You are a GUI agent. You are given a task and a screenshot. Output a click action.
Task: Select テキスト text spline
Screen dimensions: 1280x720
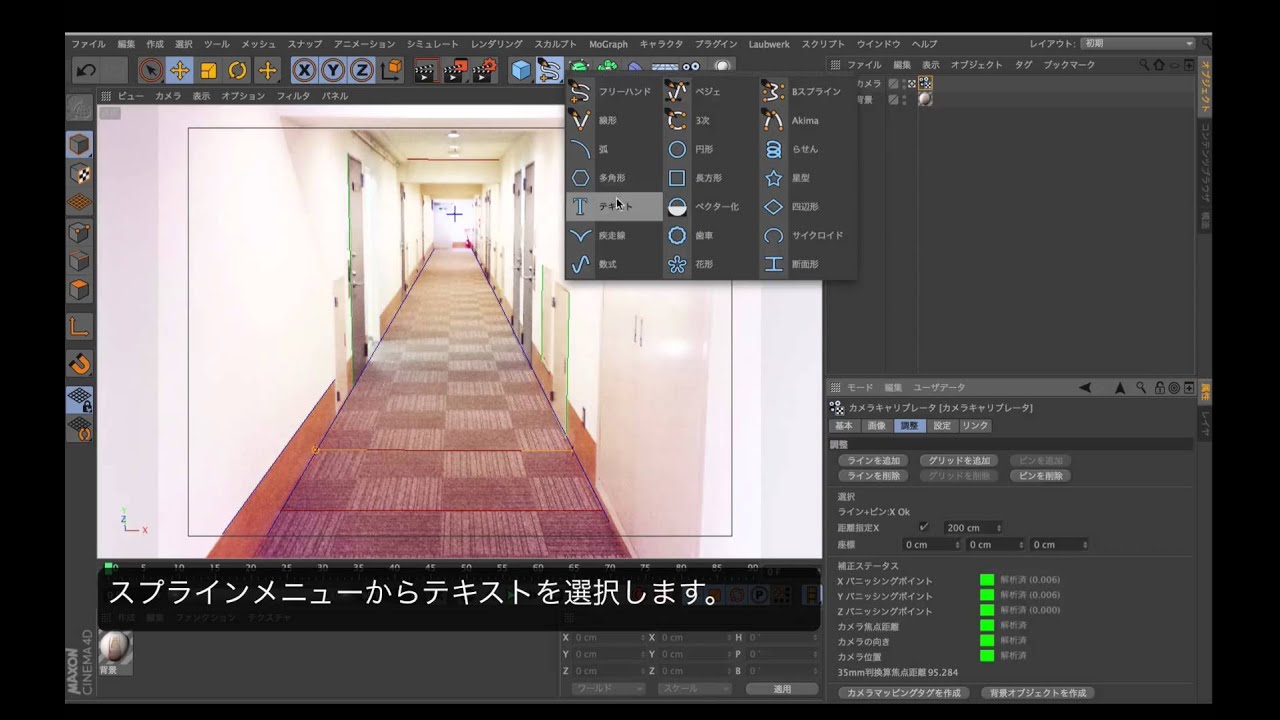pyautogui.click(x=614, y=207)
